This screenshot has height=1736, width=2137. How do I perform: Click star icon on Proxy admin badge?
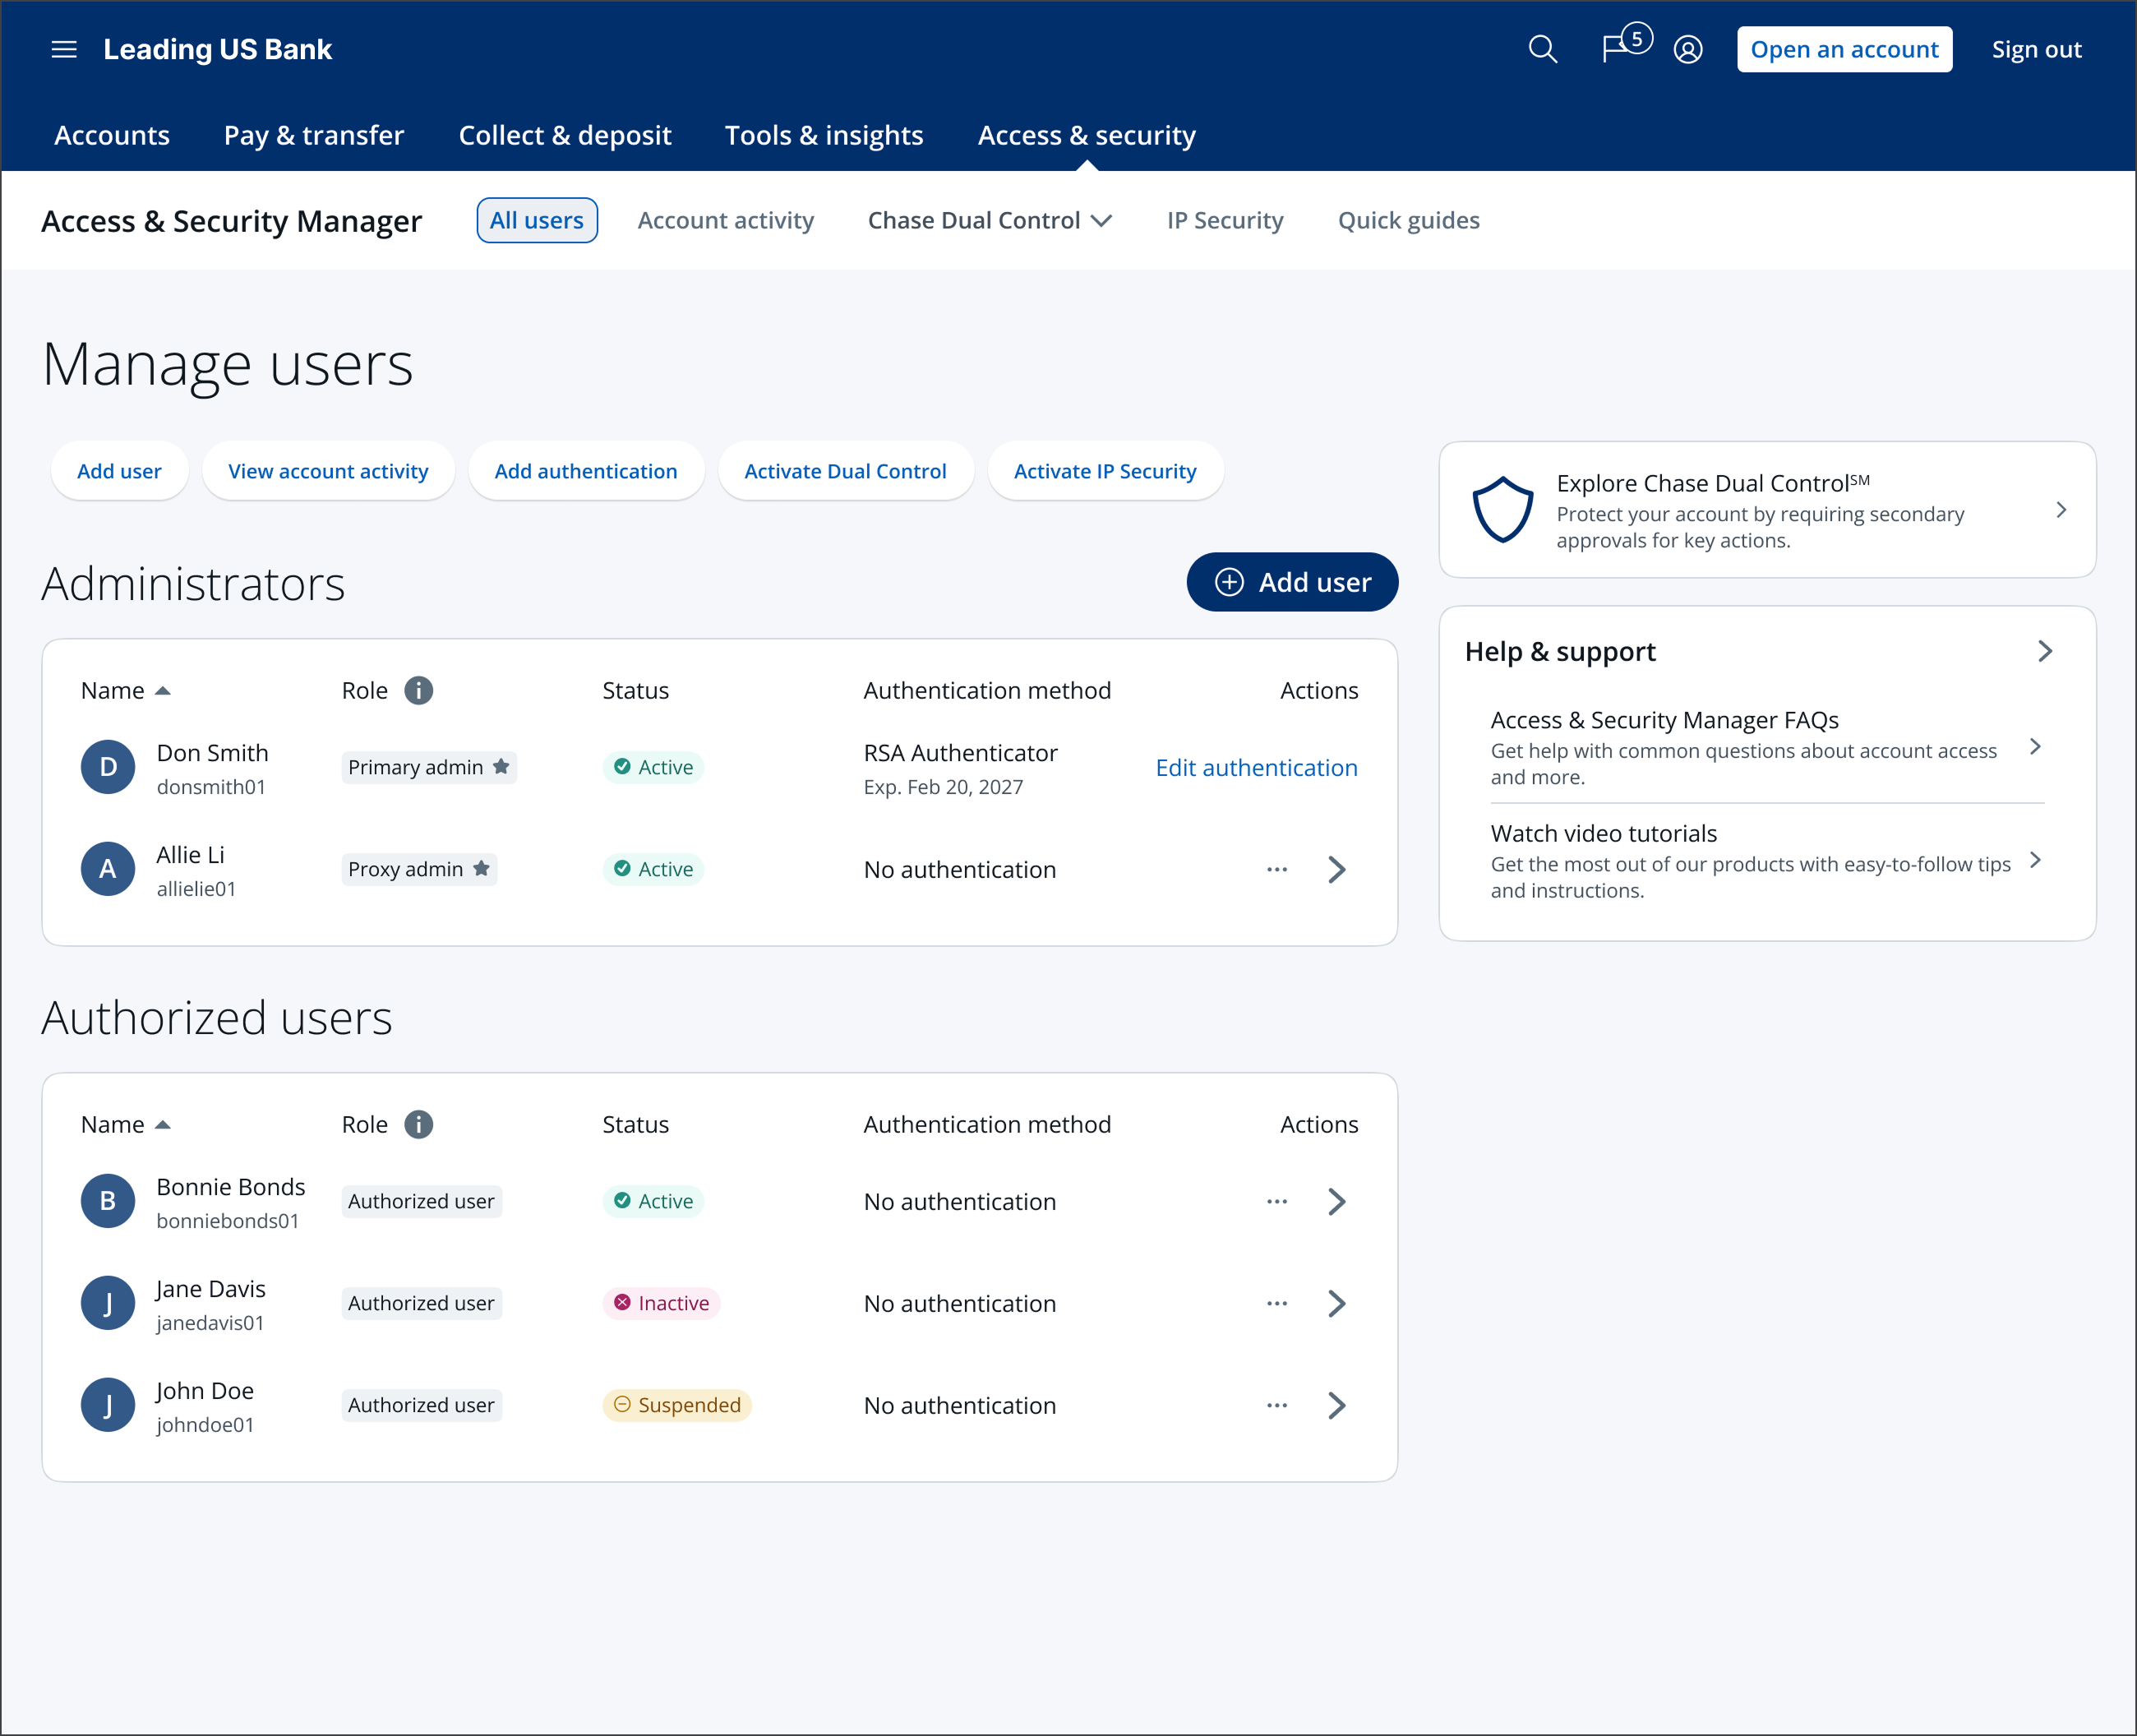coord(481,868)
